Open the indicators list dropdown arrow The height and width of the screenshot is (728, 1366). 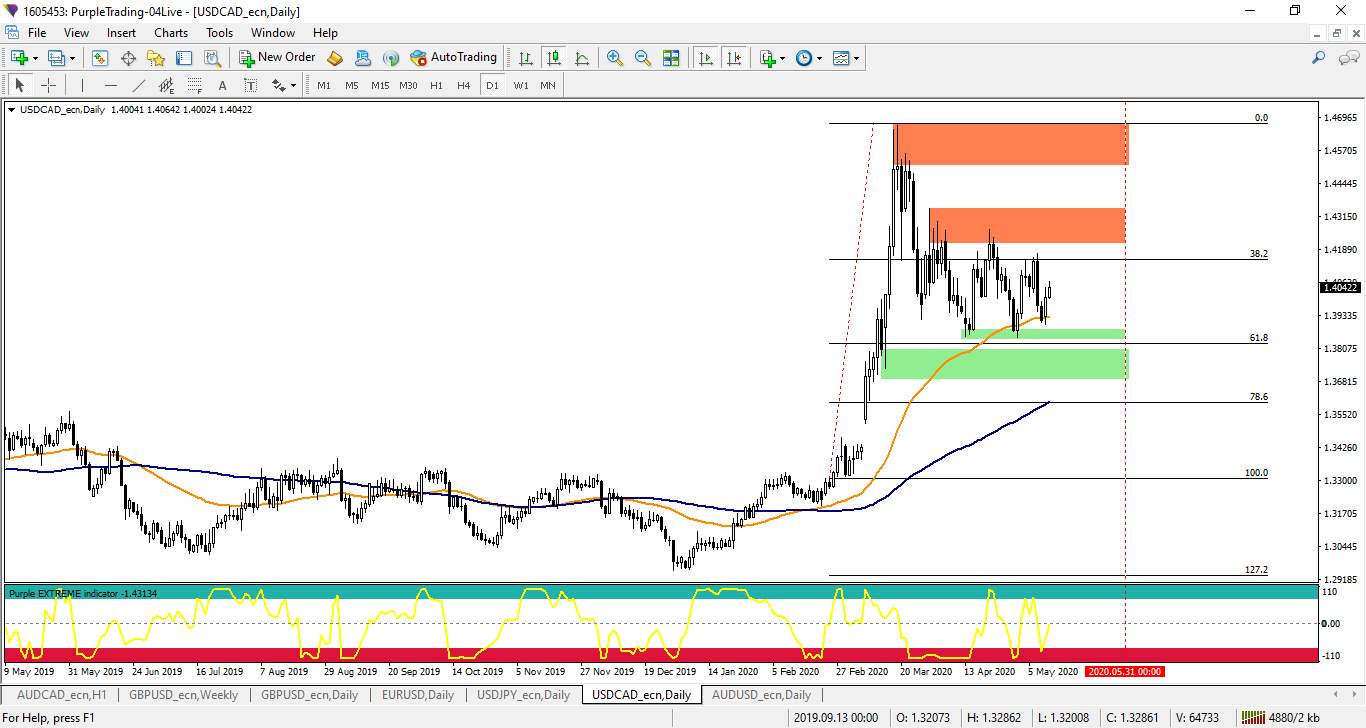(783, 58)
